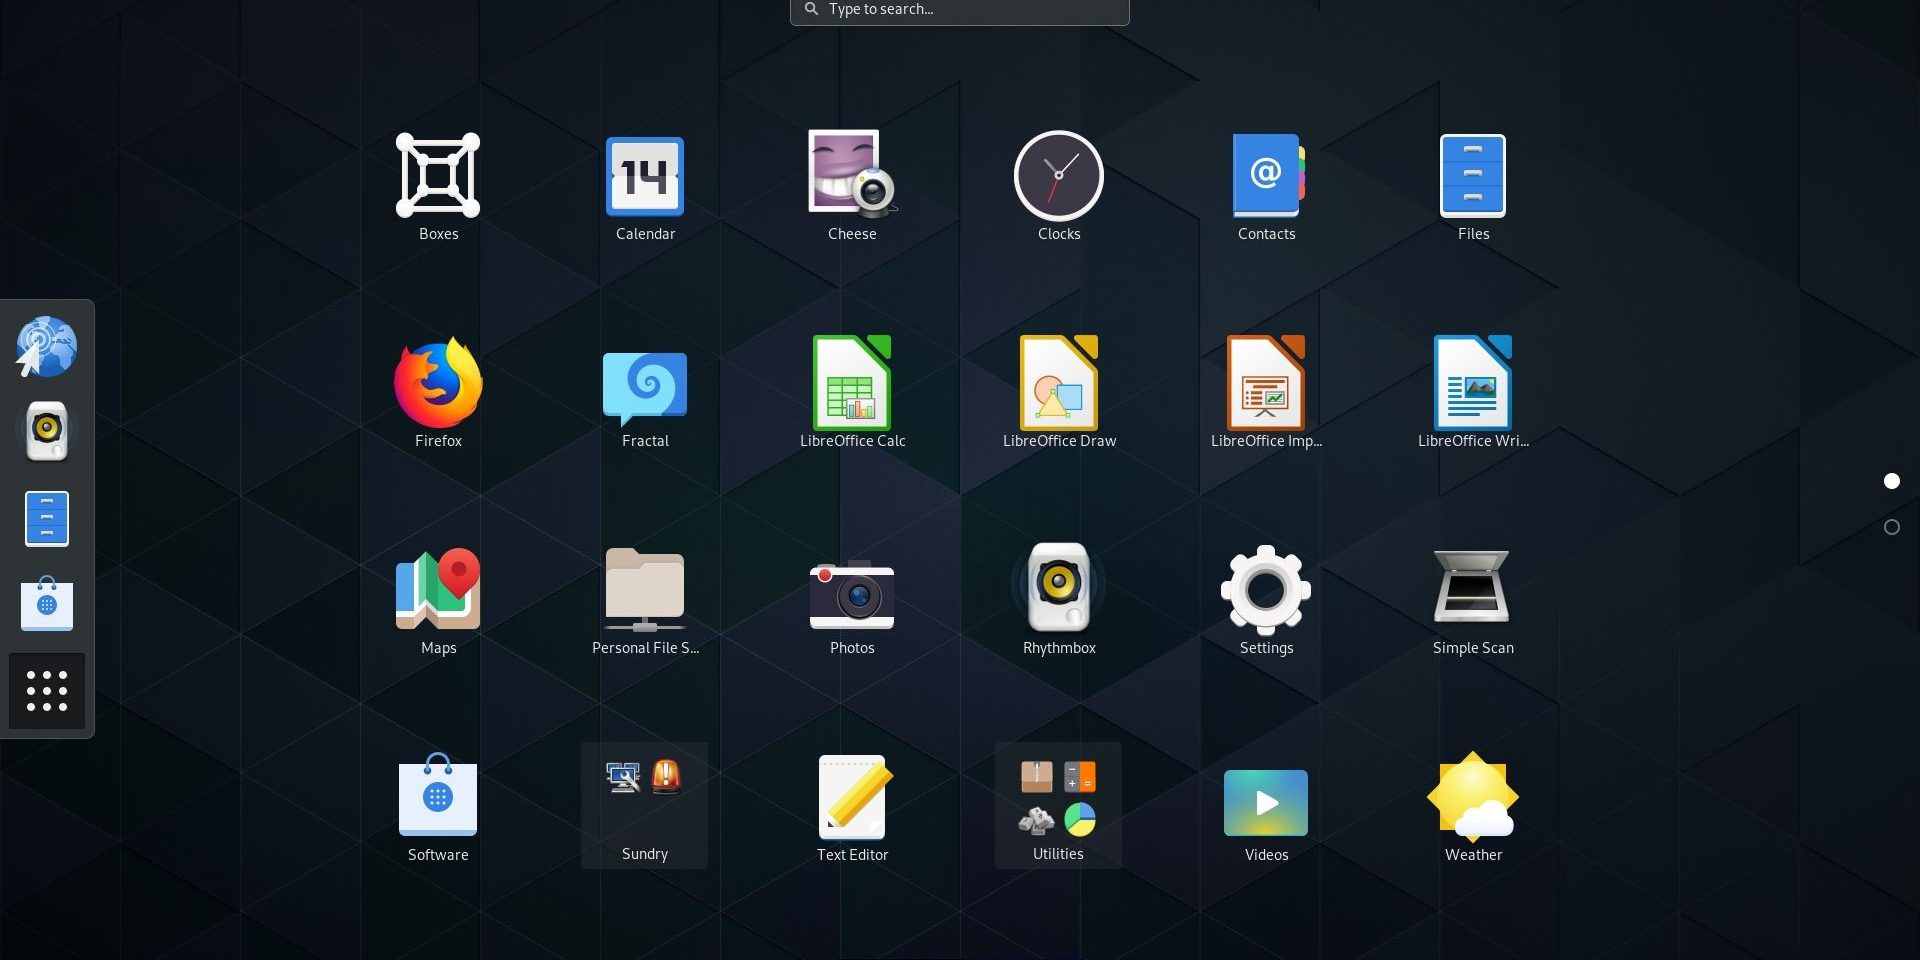Open the Maps application
The image size is (1920, 960).
pyautogui.click(x=438, y=590)
